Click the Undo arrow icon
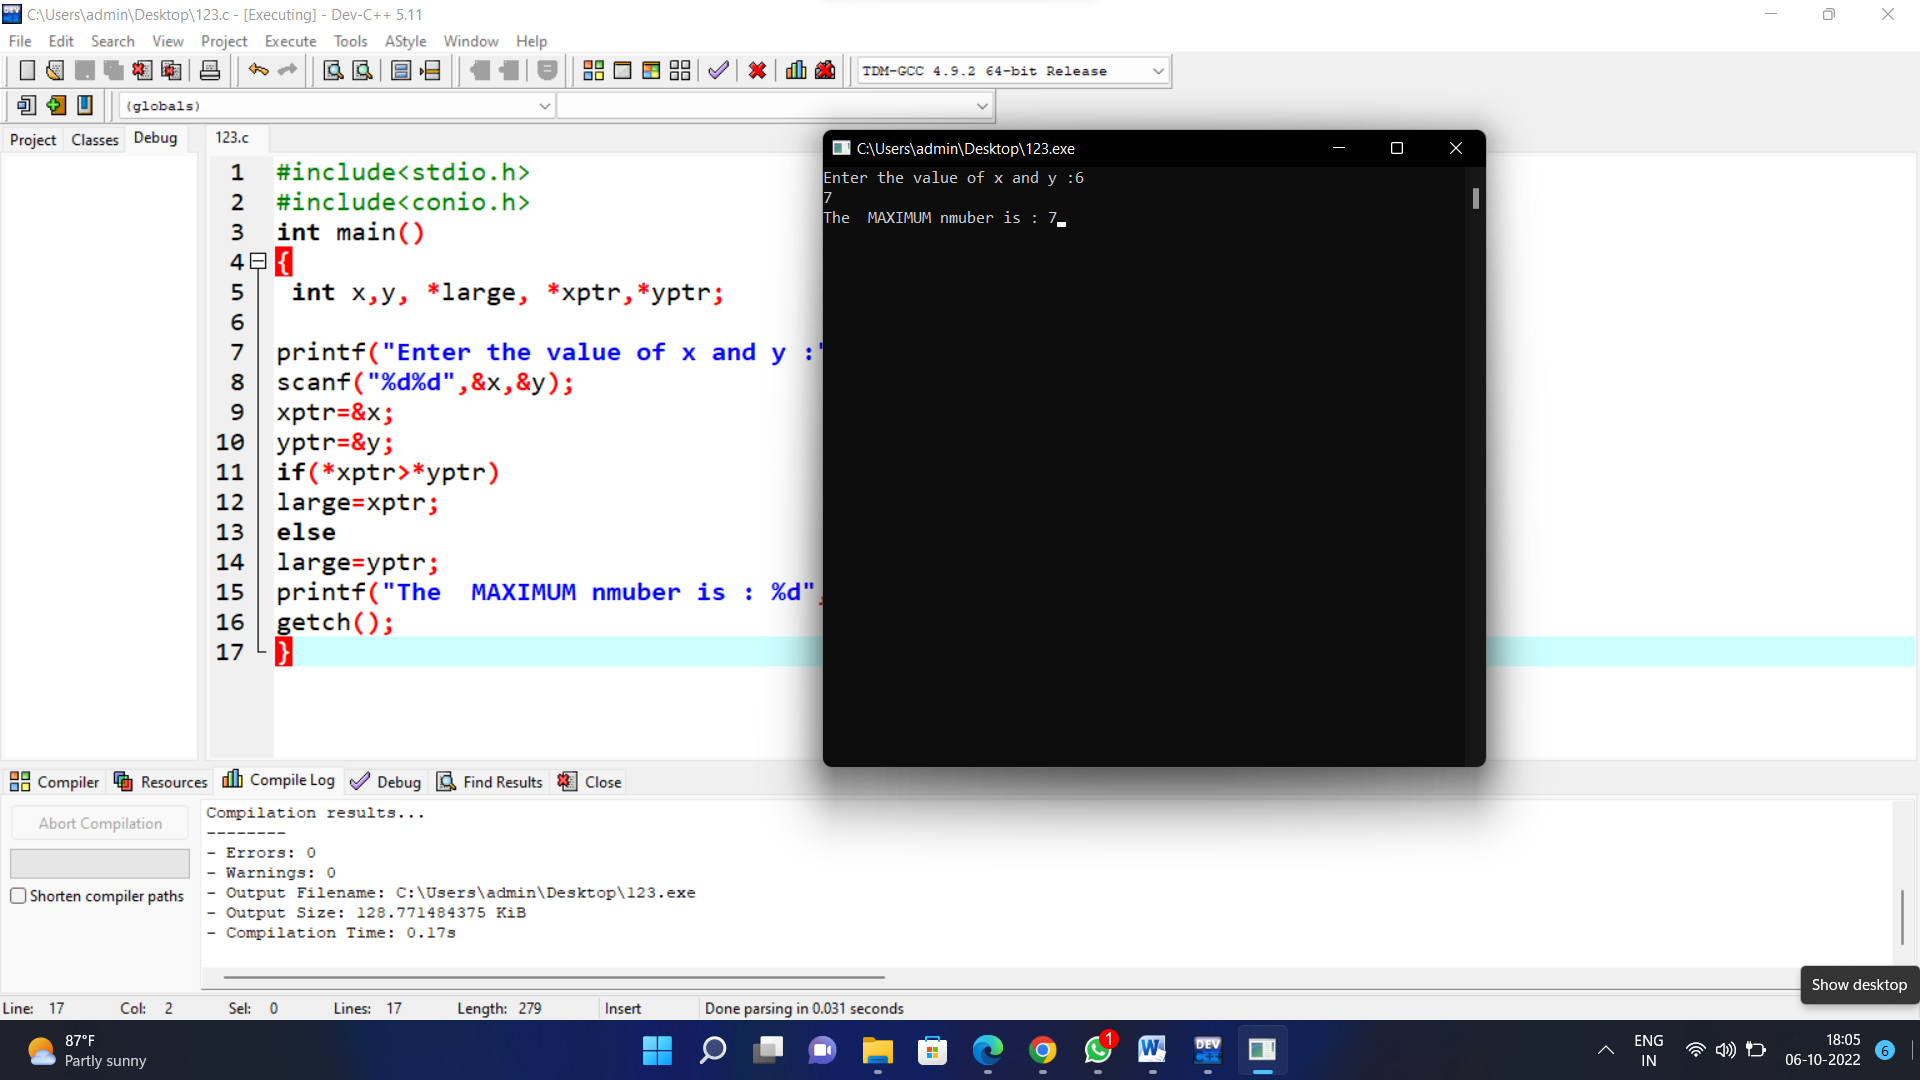Viewport: 1920px width, 1080px height. (x=258, y=71)
